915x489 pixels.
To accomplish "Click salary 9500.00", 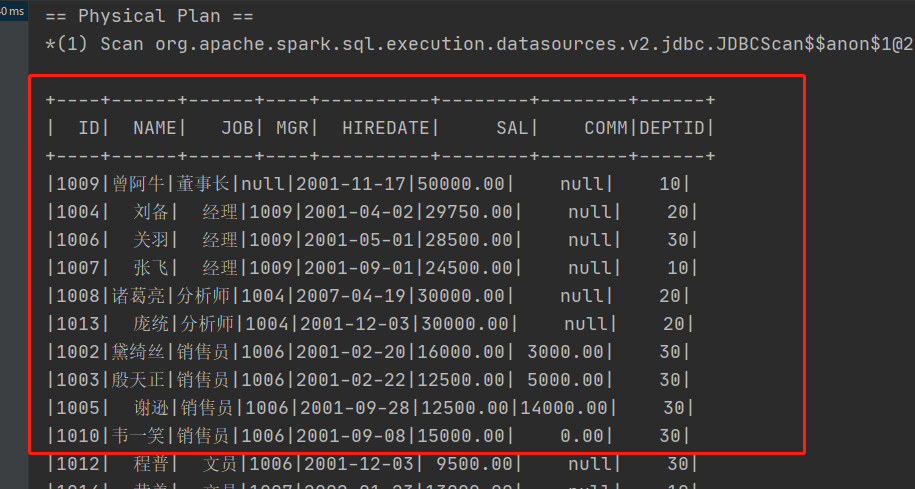I will 474,464.
